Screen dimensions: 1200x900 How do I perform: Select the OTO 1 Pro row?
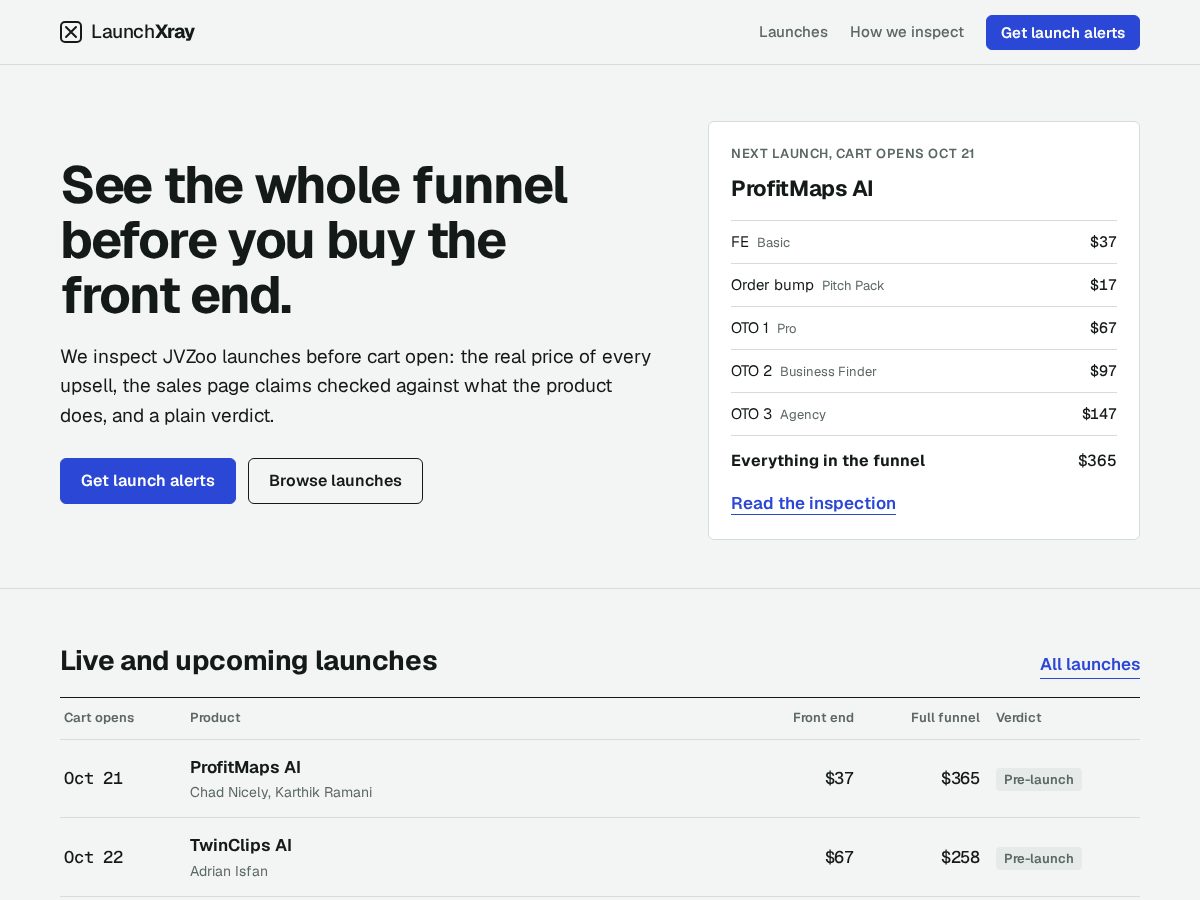[x=924, y=328]
